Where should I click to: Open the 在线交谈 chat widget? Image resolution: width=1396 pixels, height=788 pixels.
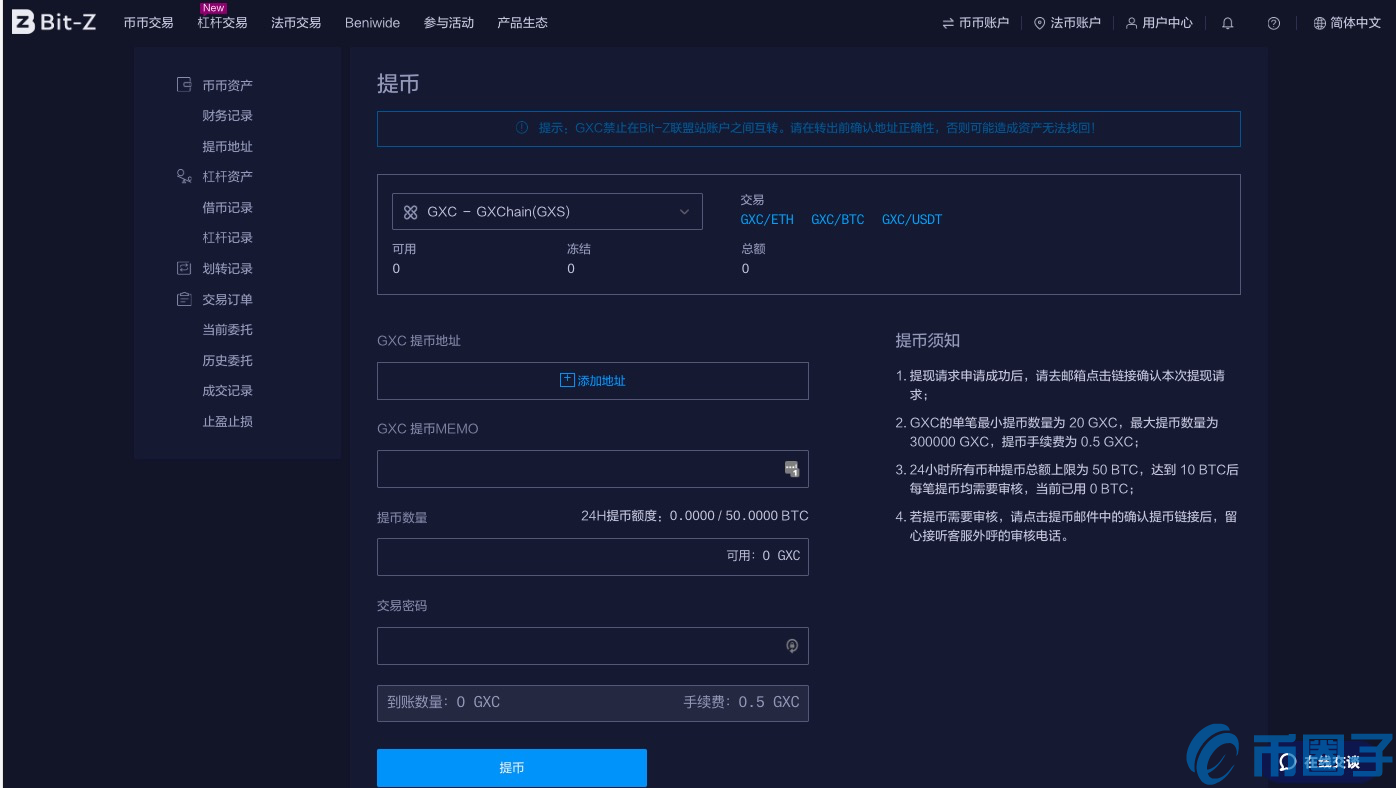[1319, 763]
